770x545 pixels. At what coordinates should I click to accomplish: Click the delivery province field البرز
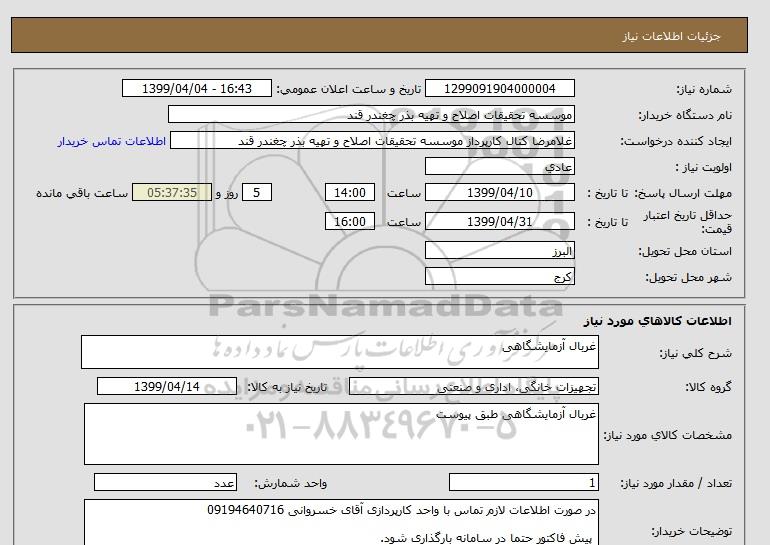pos(499,250)
